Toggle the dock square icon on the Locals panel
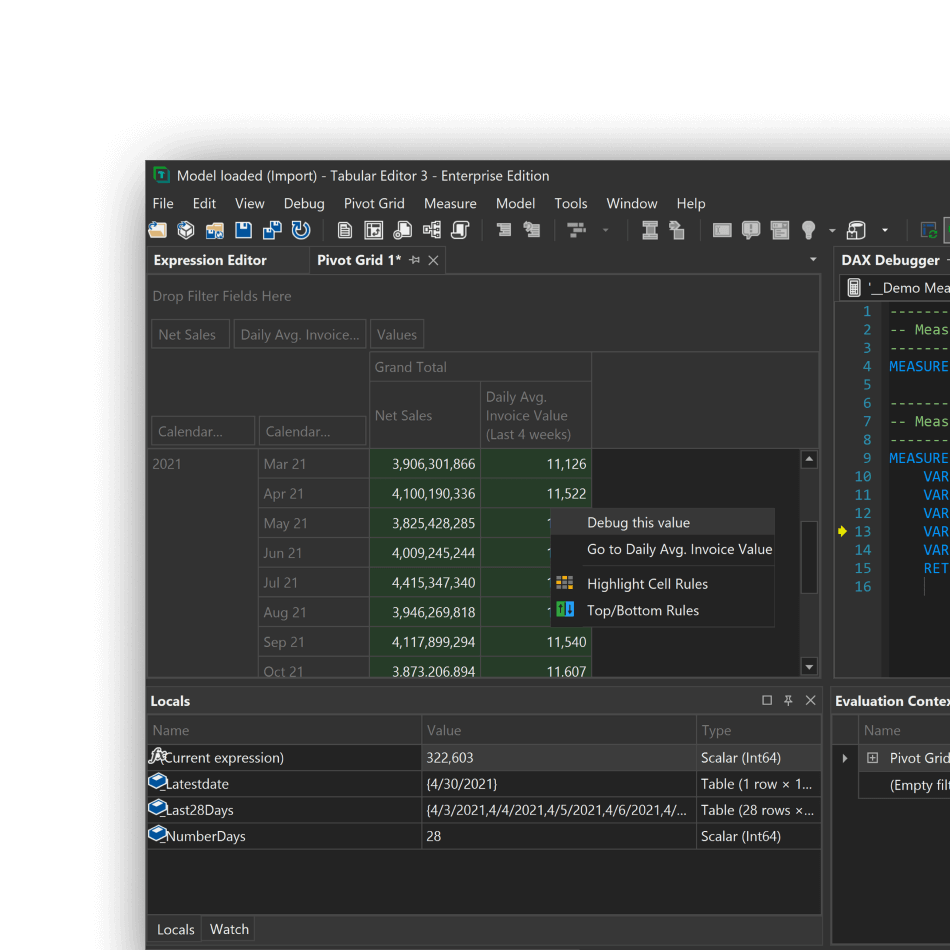The width and height of the screenshot is (950, 950). tap(766, 700)
